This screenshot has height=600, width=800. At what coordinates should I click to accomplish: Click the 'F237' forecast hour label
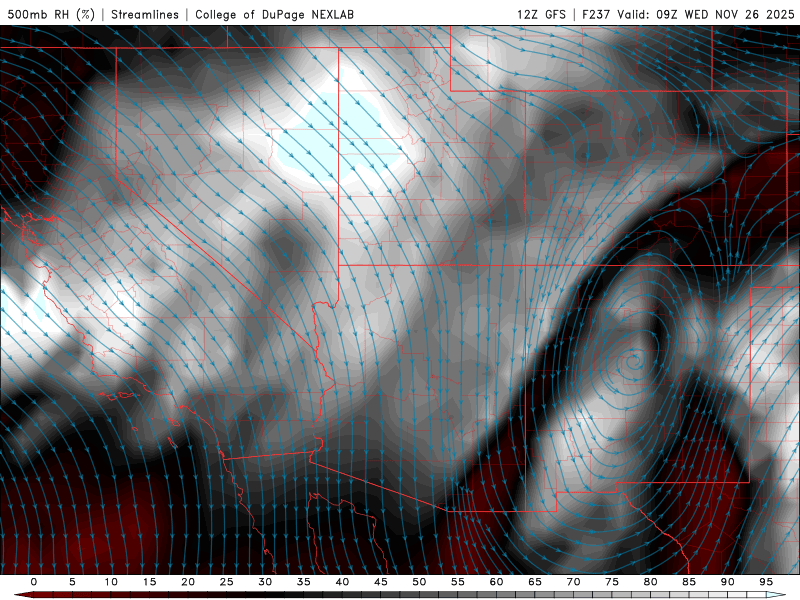(x=596, y=14)
